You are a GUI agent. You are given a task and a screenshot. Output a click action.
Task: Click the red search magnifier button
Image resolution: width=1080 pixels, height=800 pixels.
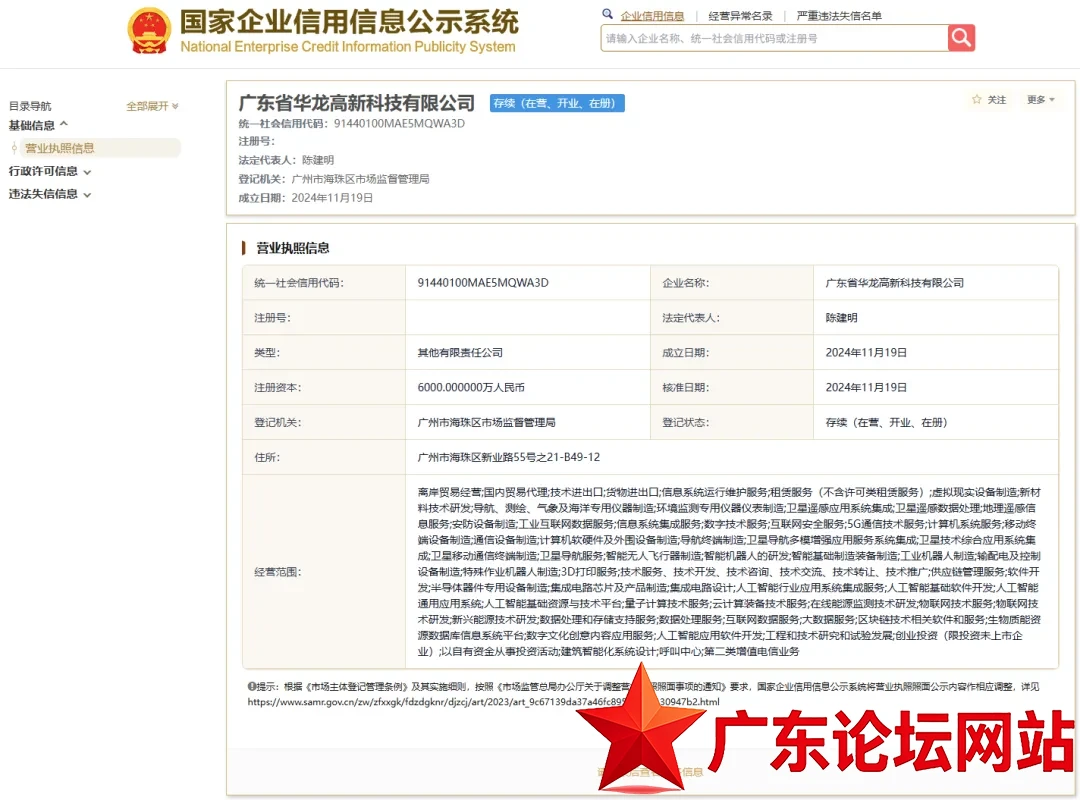pyautogui.click(x=961, y=38)
